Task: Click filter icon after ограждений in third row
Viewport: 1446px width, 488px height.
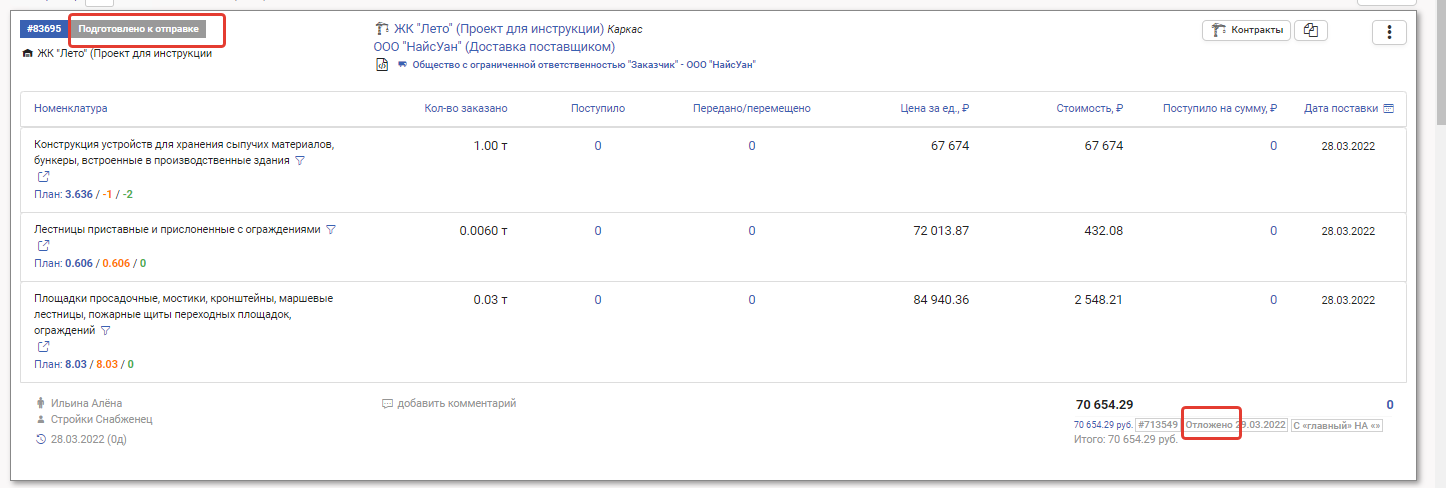Action: point(105,330)
